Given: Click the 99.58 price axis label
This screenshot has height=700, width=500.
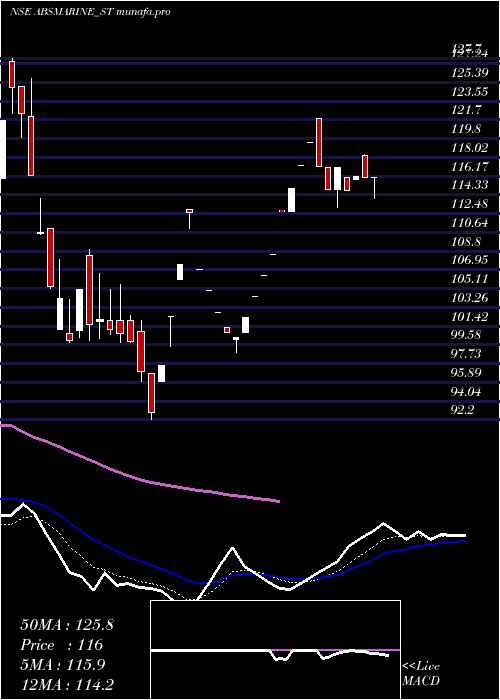Looking at the screenshot, I should pos(468,335).
